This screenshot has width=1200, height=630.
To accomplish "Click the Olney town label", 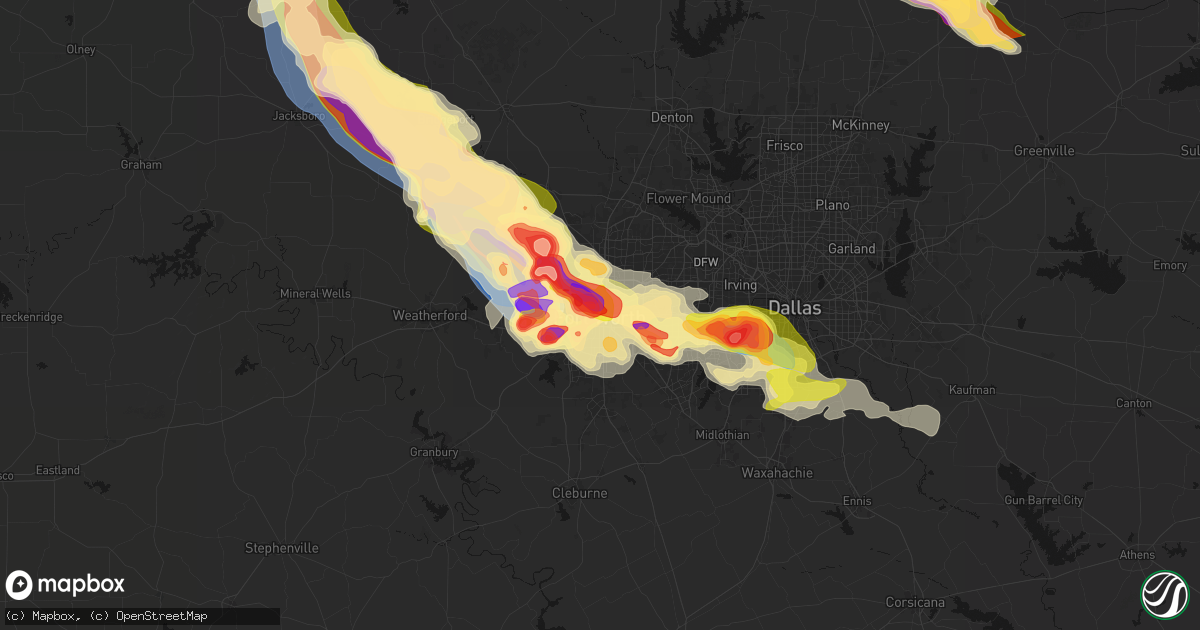I will [80, 49].
